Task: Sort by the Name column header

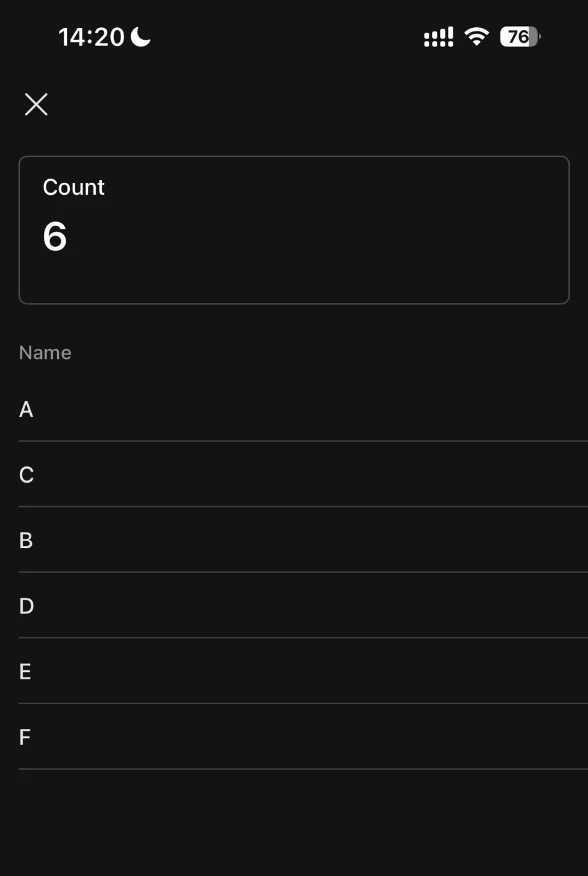Action: click(x=45, y=353)
